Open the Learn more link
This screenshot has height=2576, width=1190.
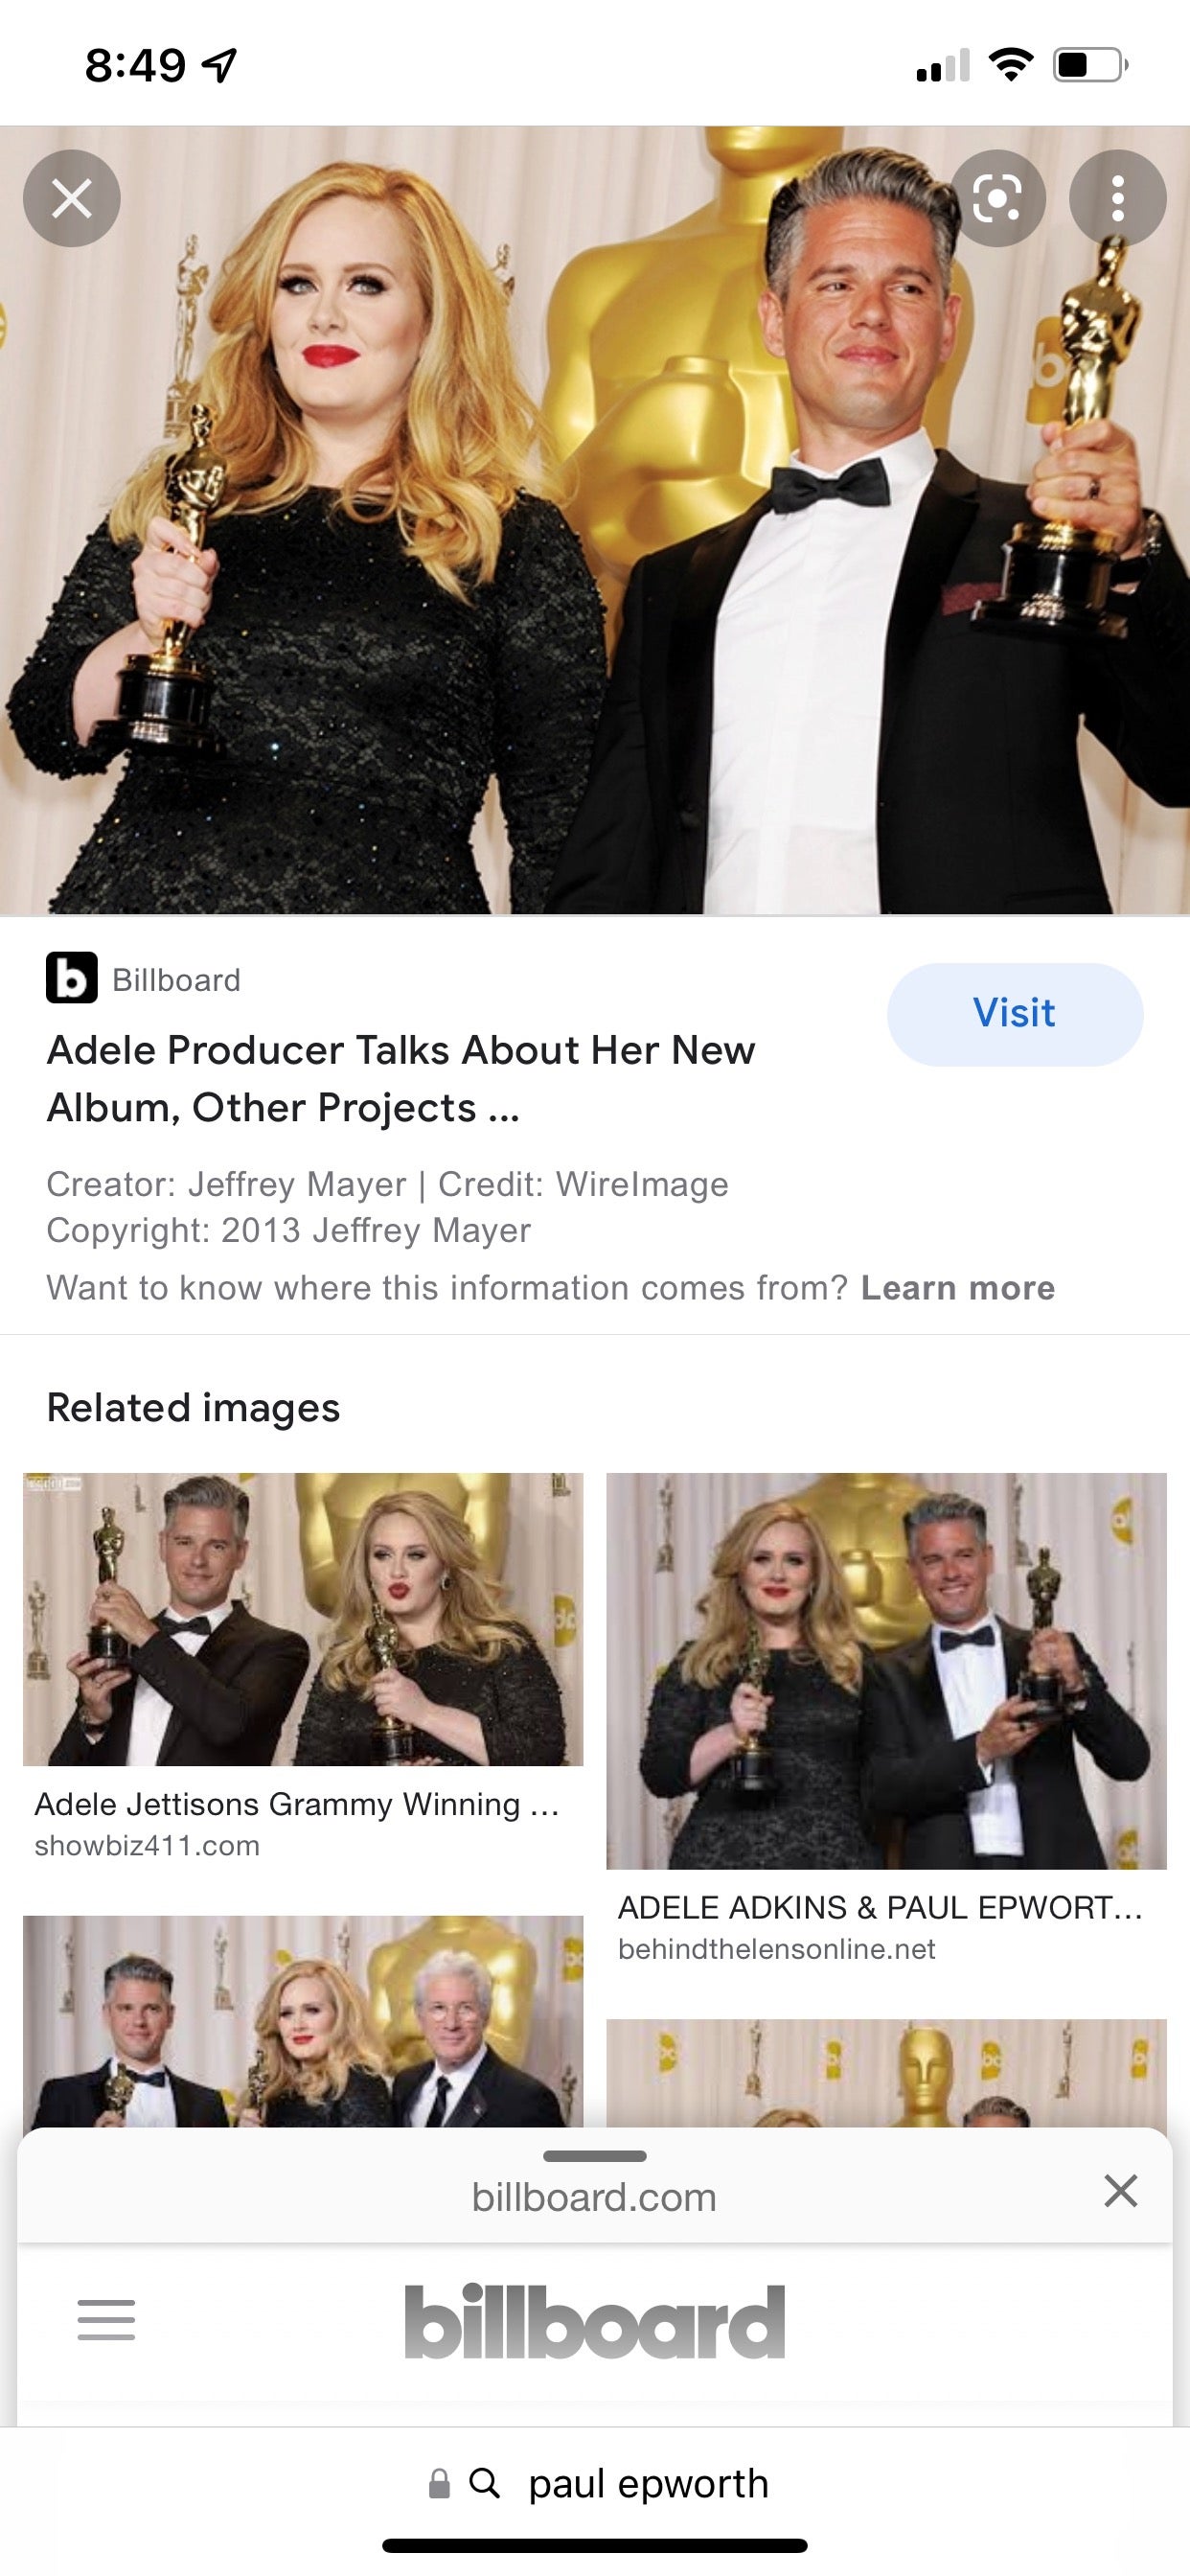(958, 1288)
